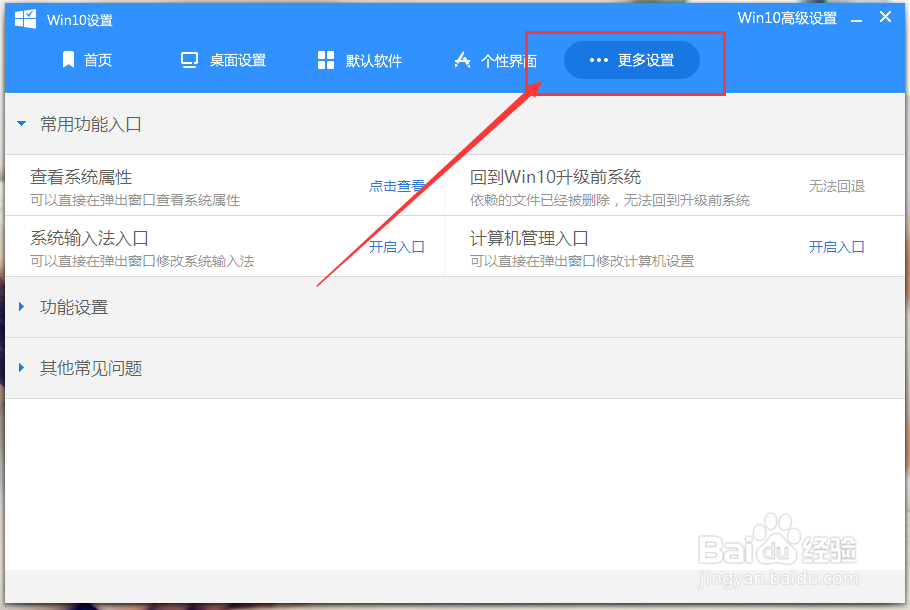Click the 常用功能入口 heading text
The image size is (910, 610).
click(x=91, y=124)
